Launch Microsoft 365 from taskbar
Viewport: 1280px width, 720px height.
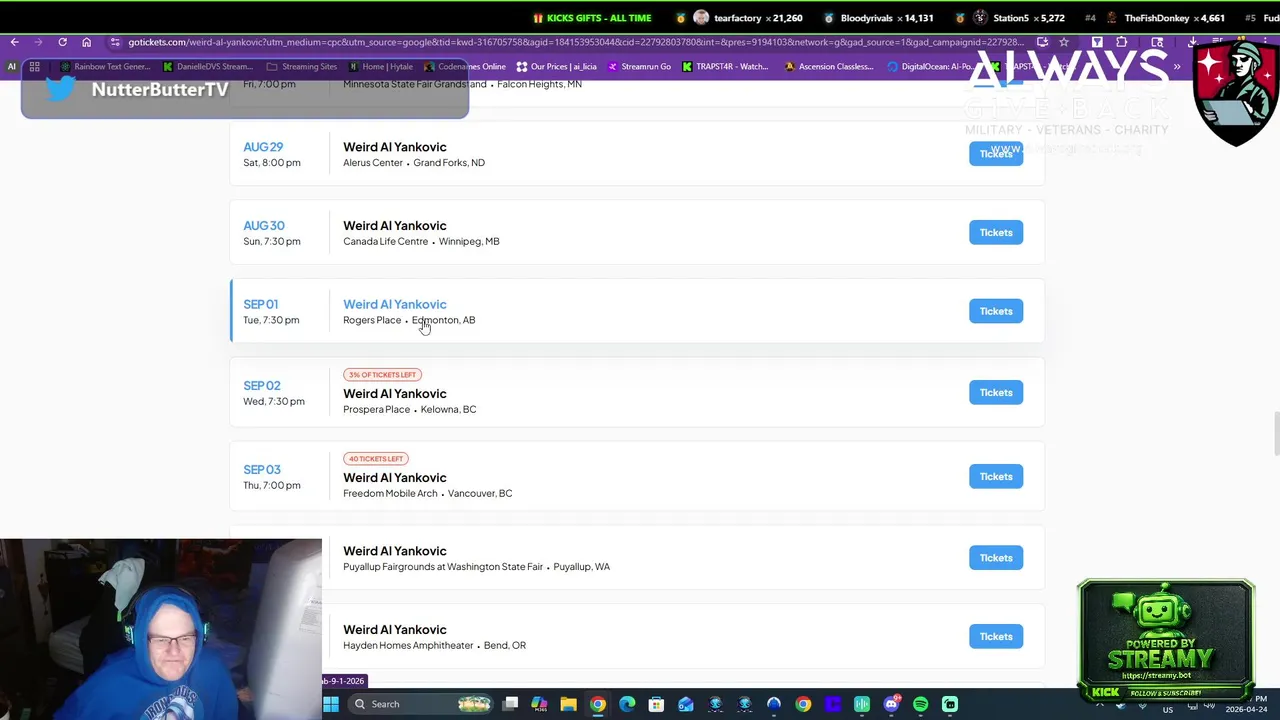539,704
